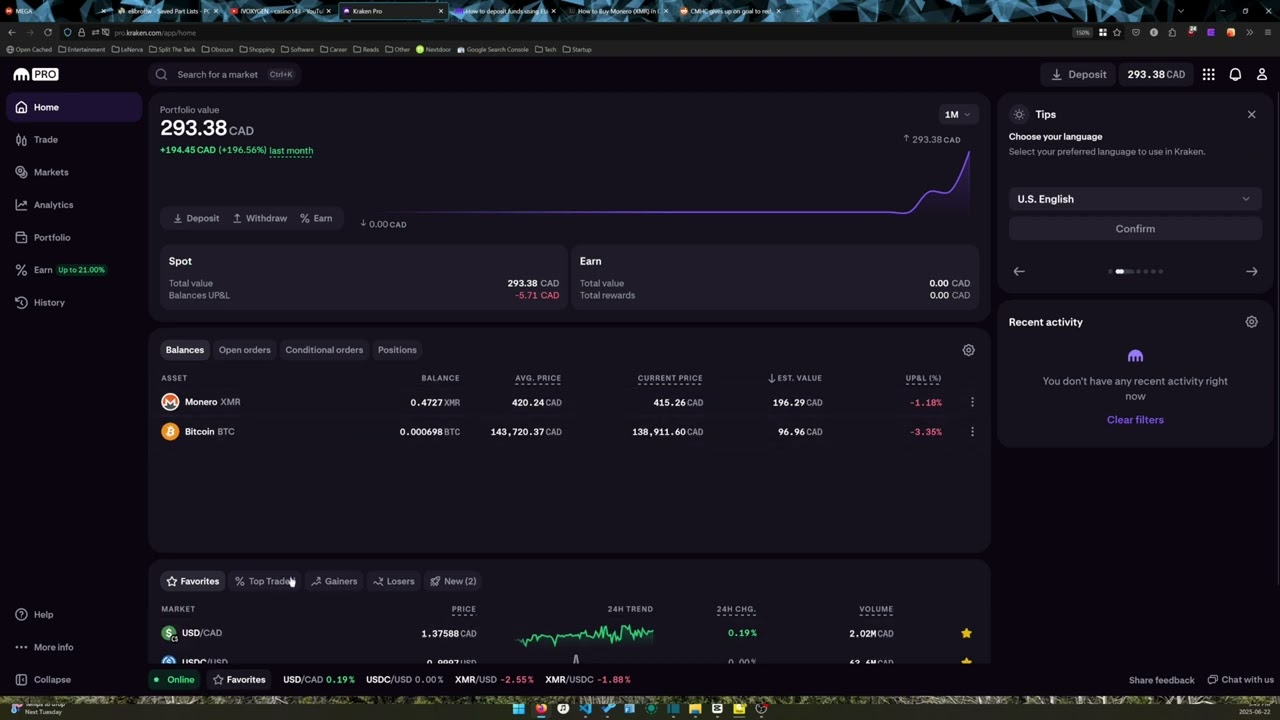Screen dimensions: 1280x720
Task: Go to Portfolio in the sidebar
Action: [74, 237]
